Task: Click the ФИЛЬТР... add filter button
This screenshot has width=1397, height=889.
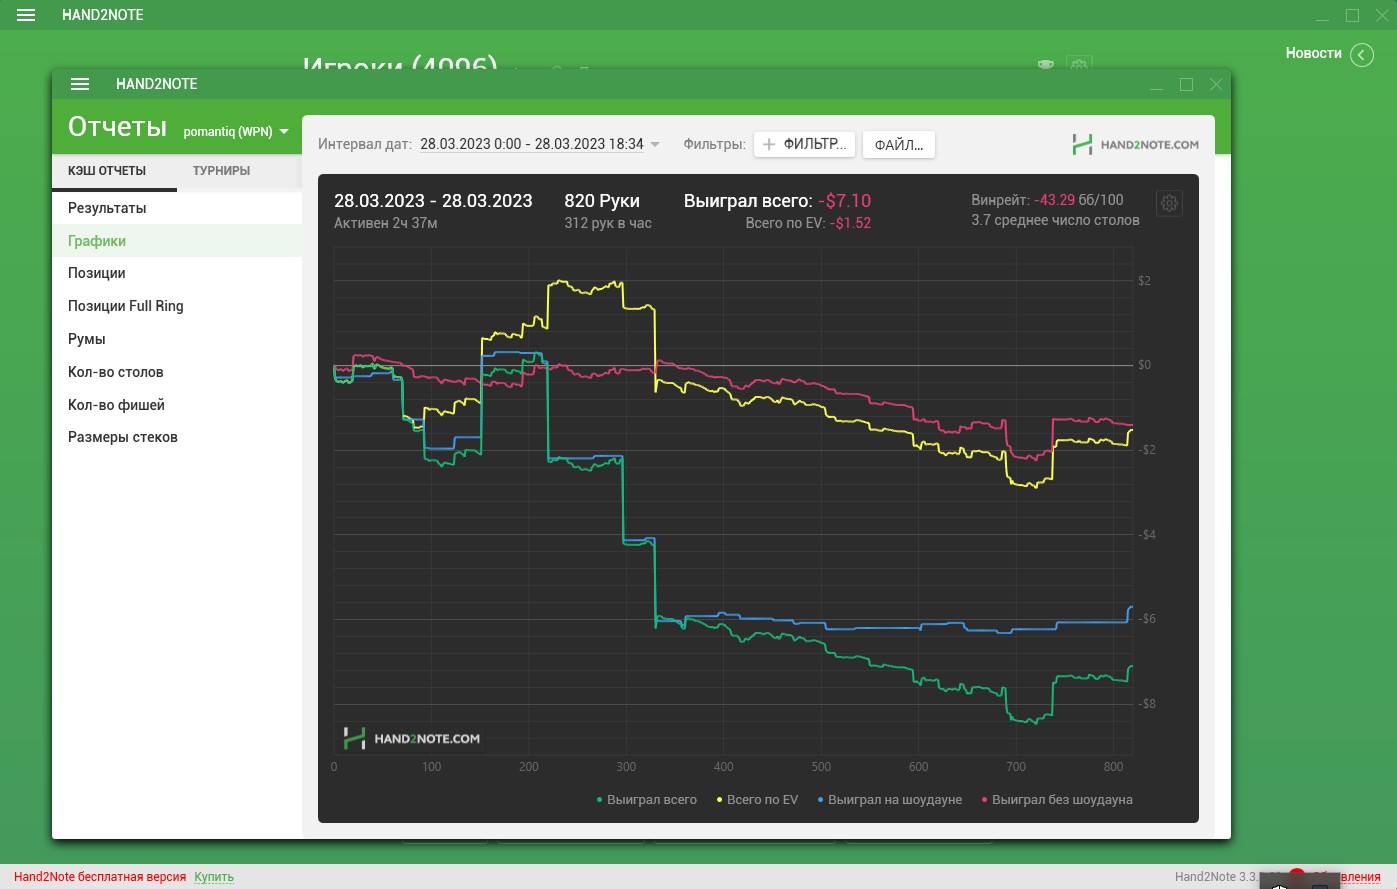Action: tap(804, 144)
